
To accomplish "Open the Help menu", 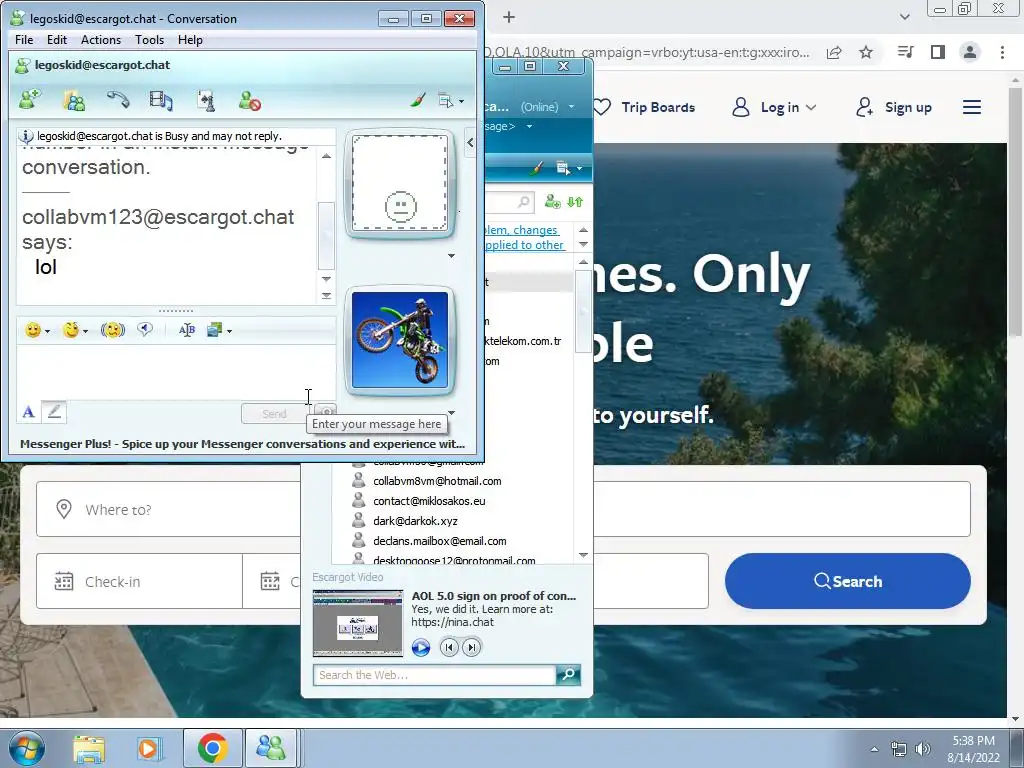I will [x=190, y=40].
